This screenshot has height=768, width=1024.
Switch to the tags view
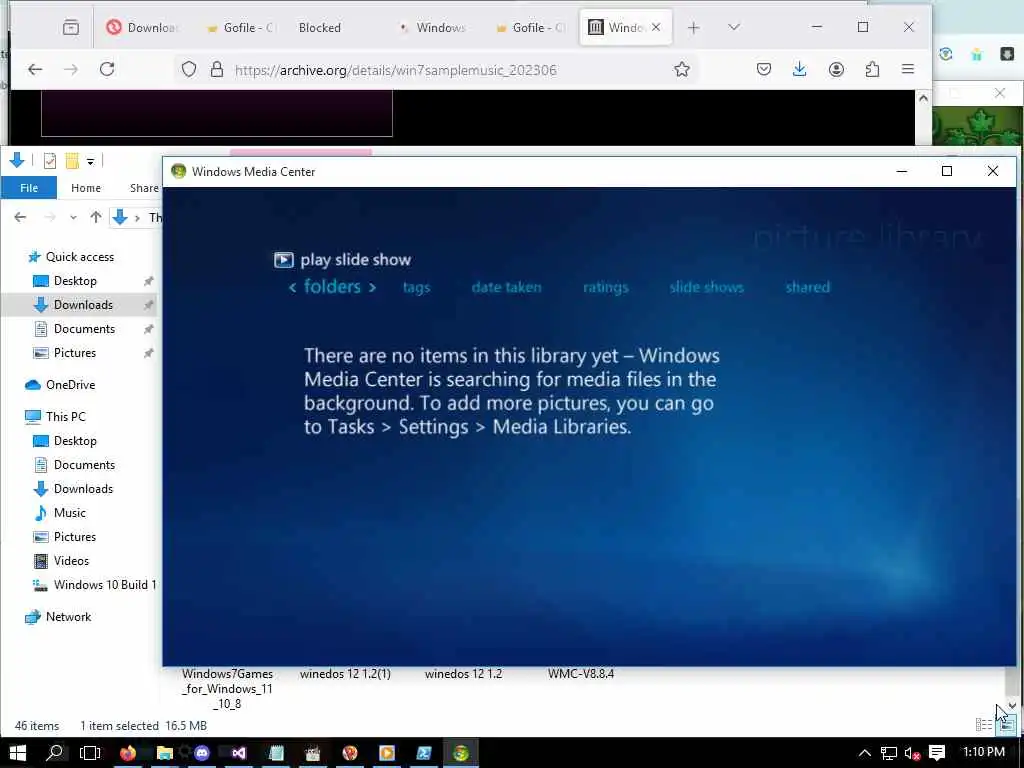tap(416, 287)
